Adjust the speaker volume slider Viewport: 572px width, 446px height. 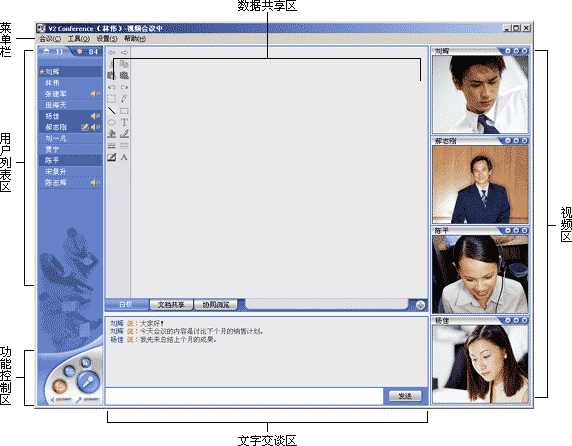coord(65,400)
